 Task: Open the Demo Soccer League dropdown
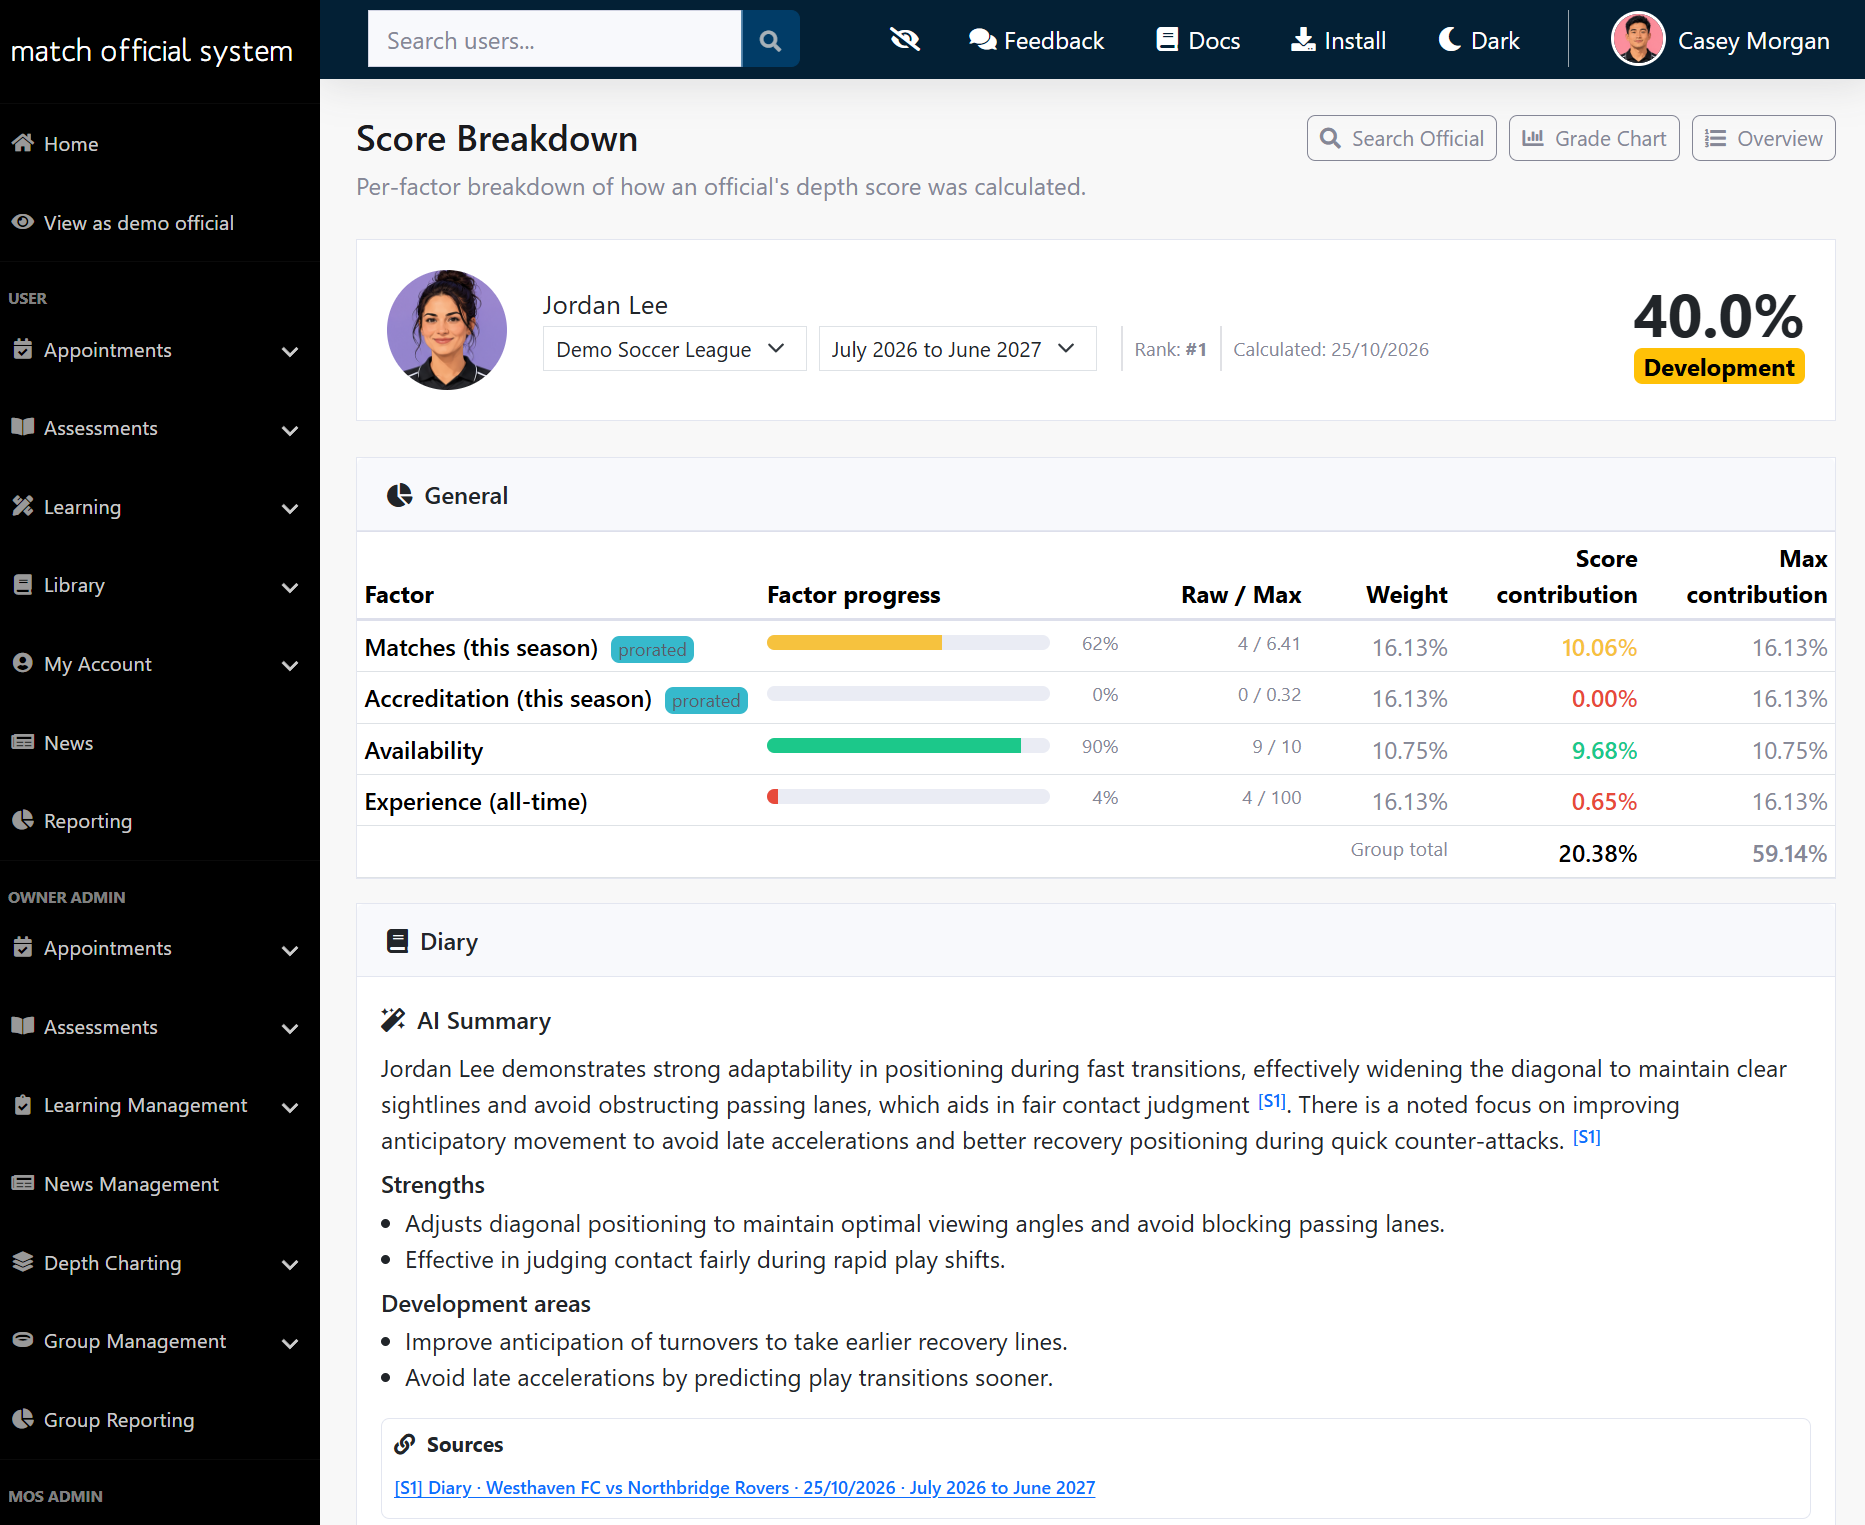[674, 349]
